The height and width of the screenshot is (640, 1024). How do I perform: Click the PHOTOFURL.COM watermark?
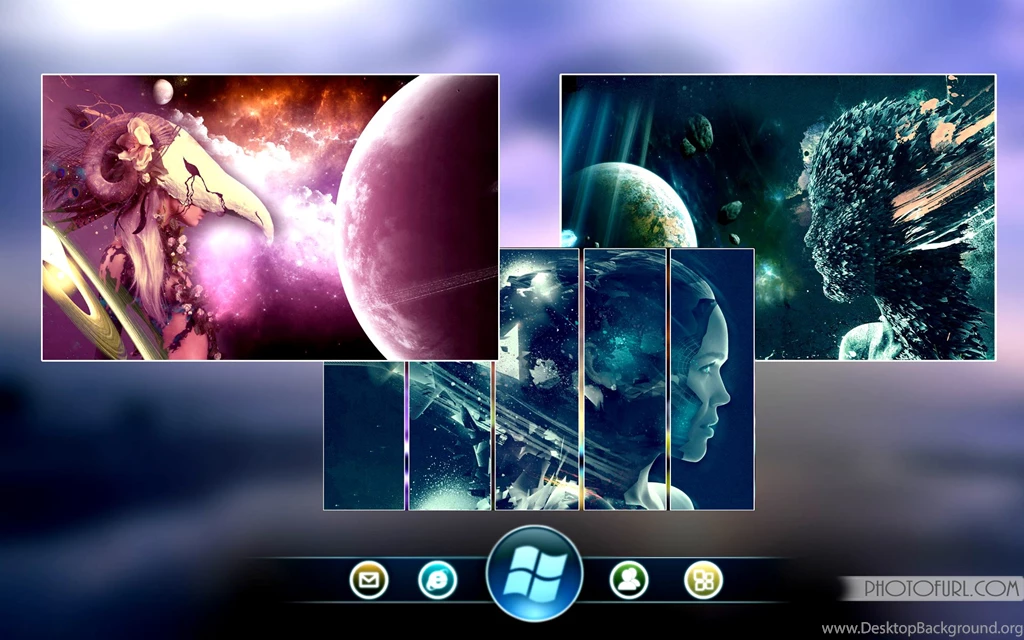(931, 589)
